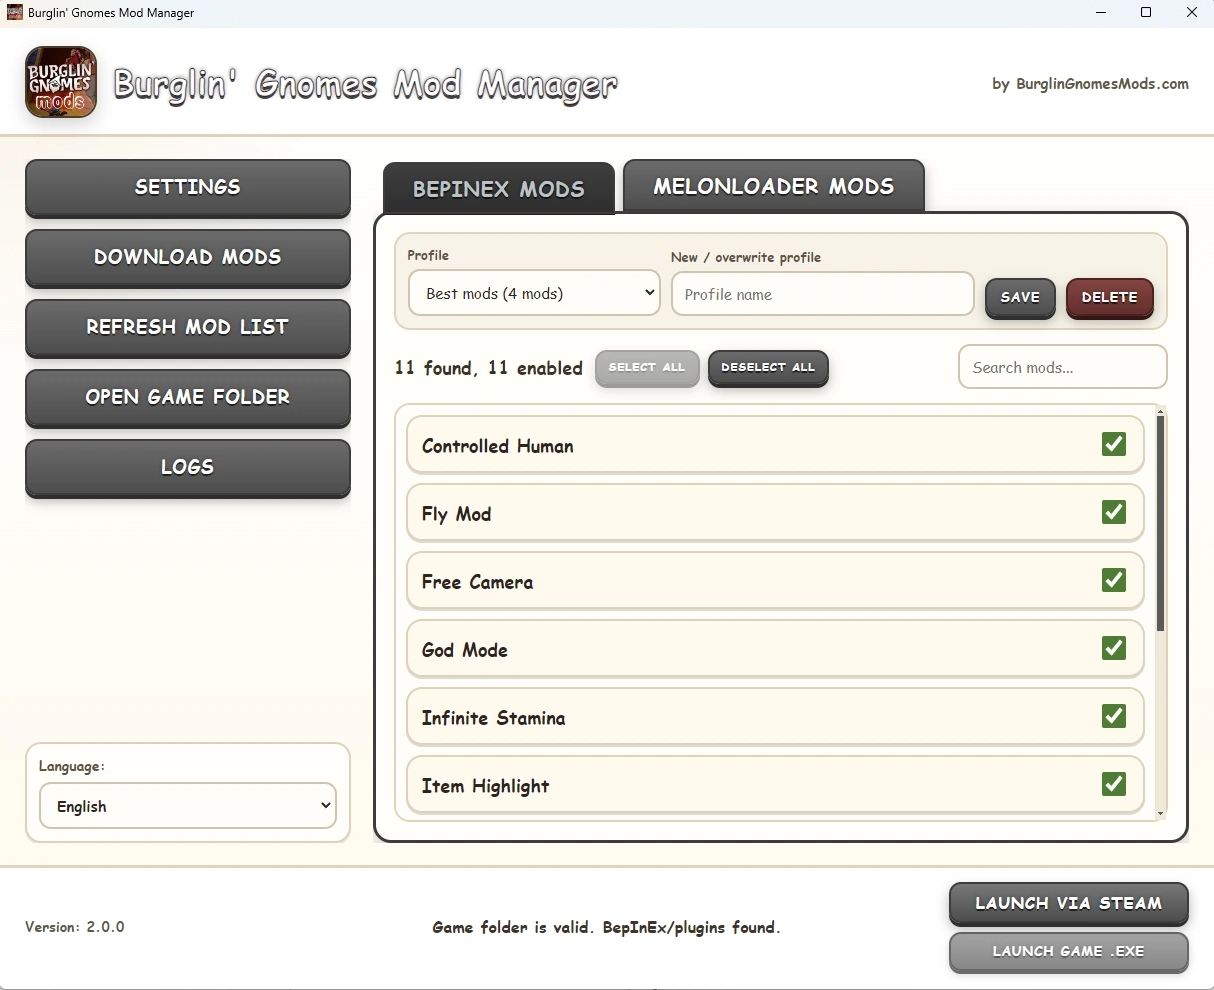
Task: Open the game folder
Action: click(x=188, y=397)
